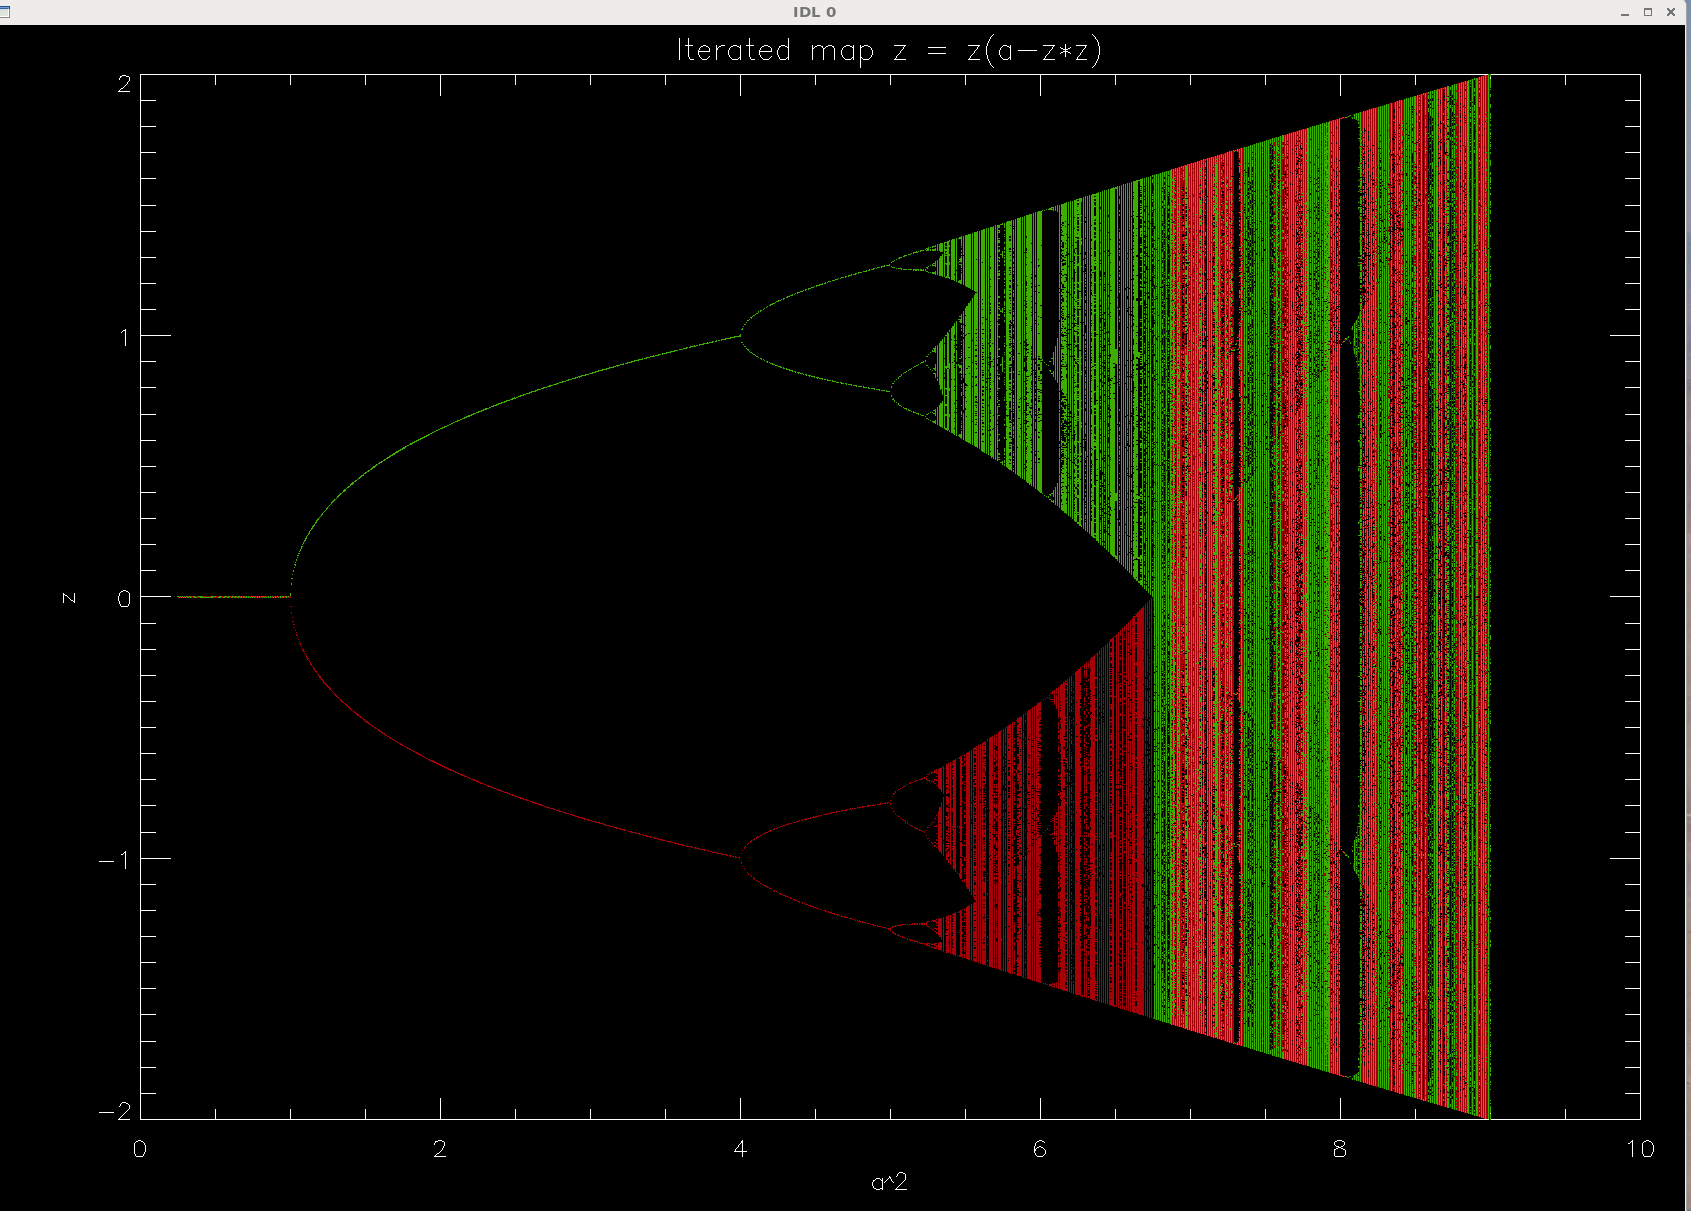Click the y-axis tick label '-1'
Viewport: 1691px width, 1211px height.
point(116,860)
